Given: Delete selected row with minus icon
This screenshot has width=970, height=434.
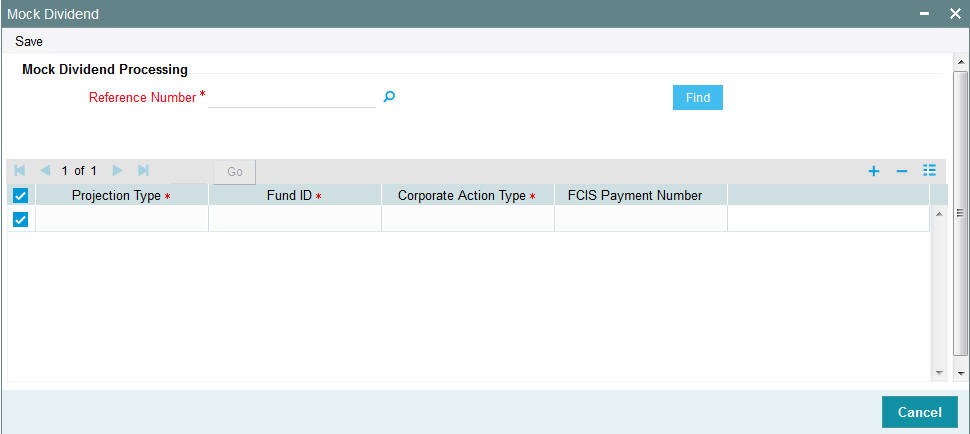Looking at the screenshot, I should tap(902, 171).
